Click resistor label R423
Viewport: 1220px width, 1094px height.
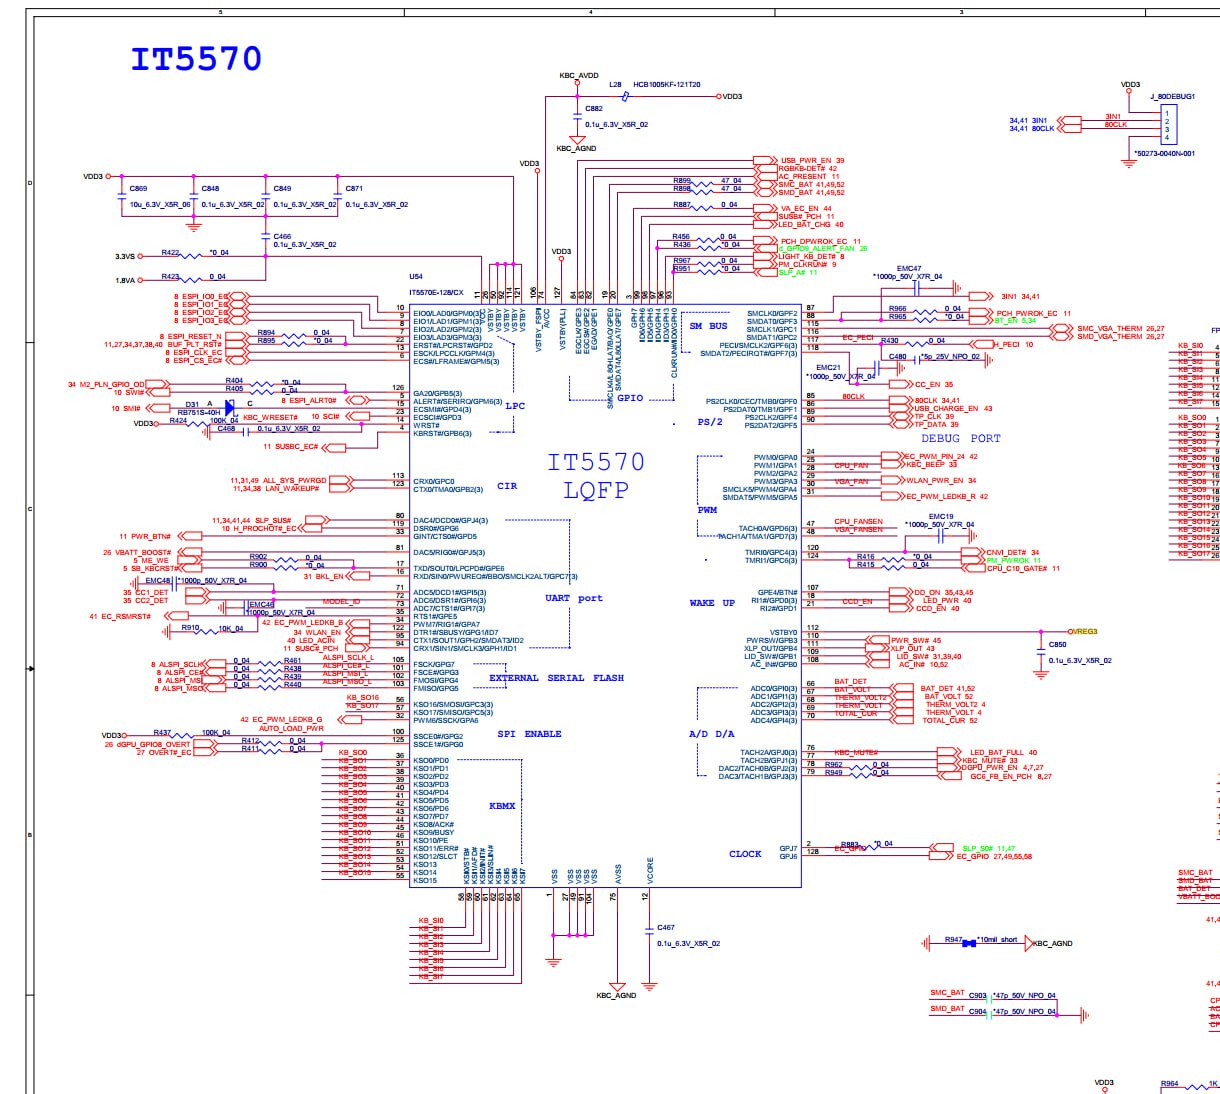(170, 276)
